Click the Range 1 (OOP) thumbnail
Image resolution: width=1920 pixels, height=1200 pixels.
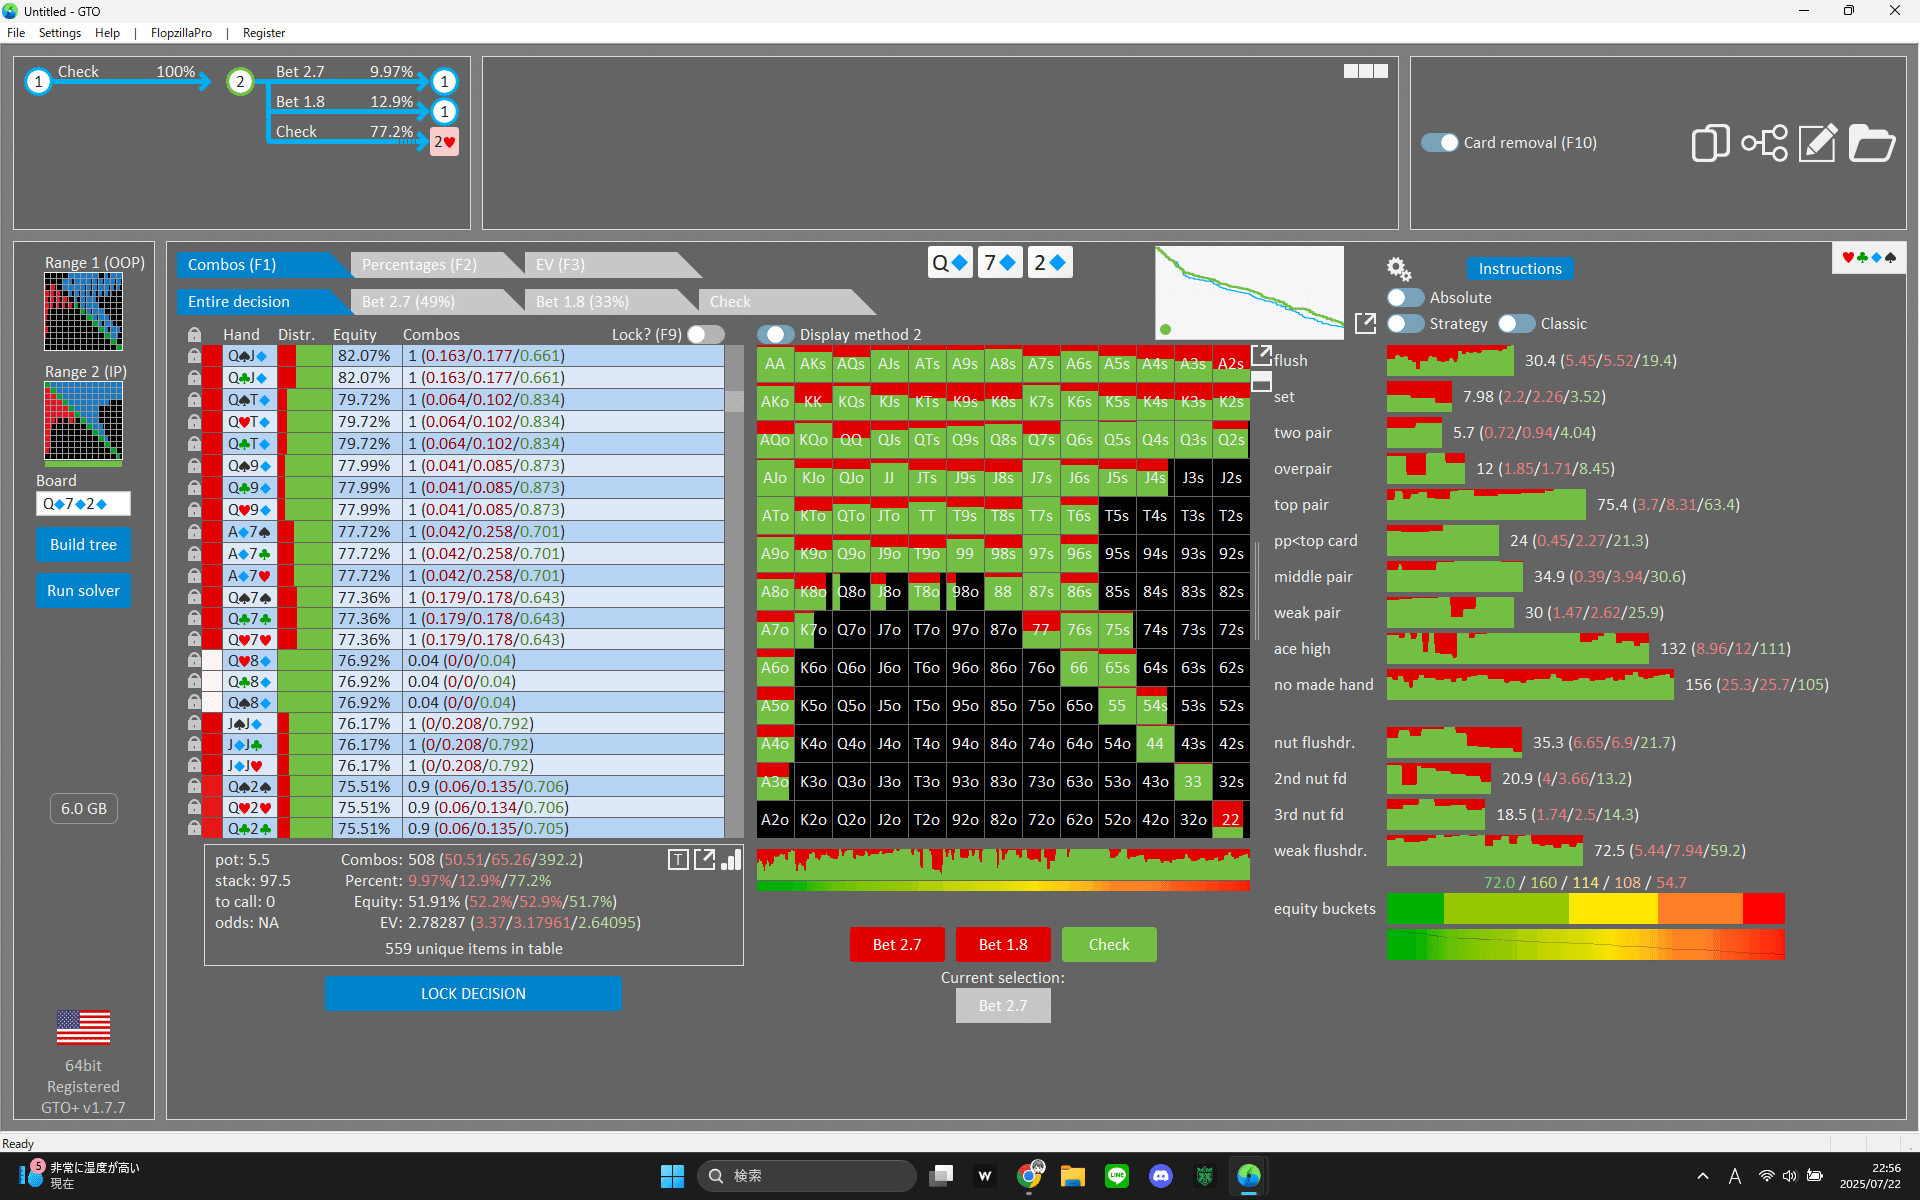[x=83, y=312]
